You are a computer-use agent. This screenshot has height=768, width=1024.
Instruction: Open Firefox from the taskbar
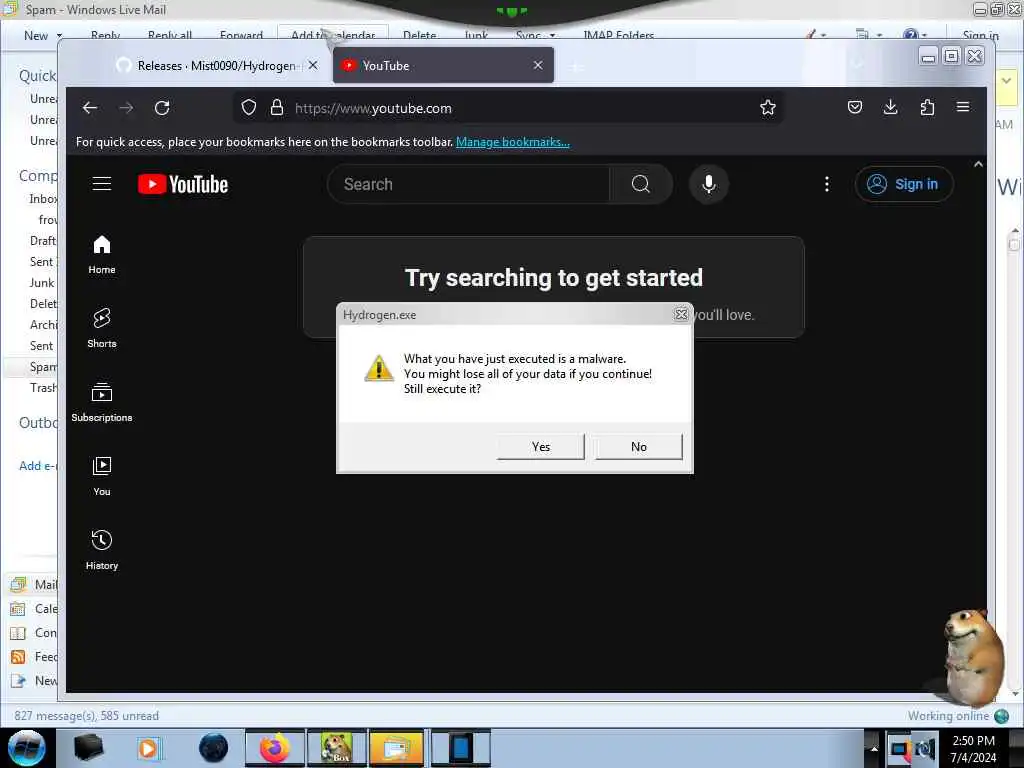[x=274, y=748]
